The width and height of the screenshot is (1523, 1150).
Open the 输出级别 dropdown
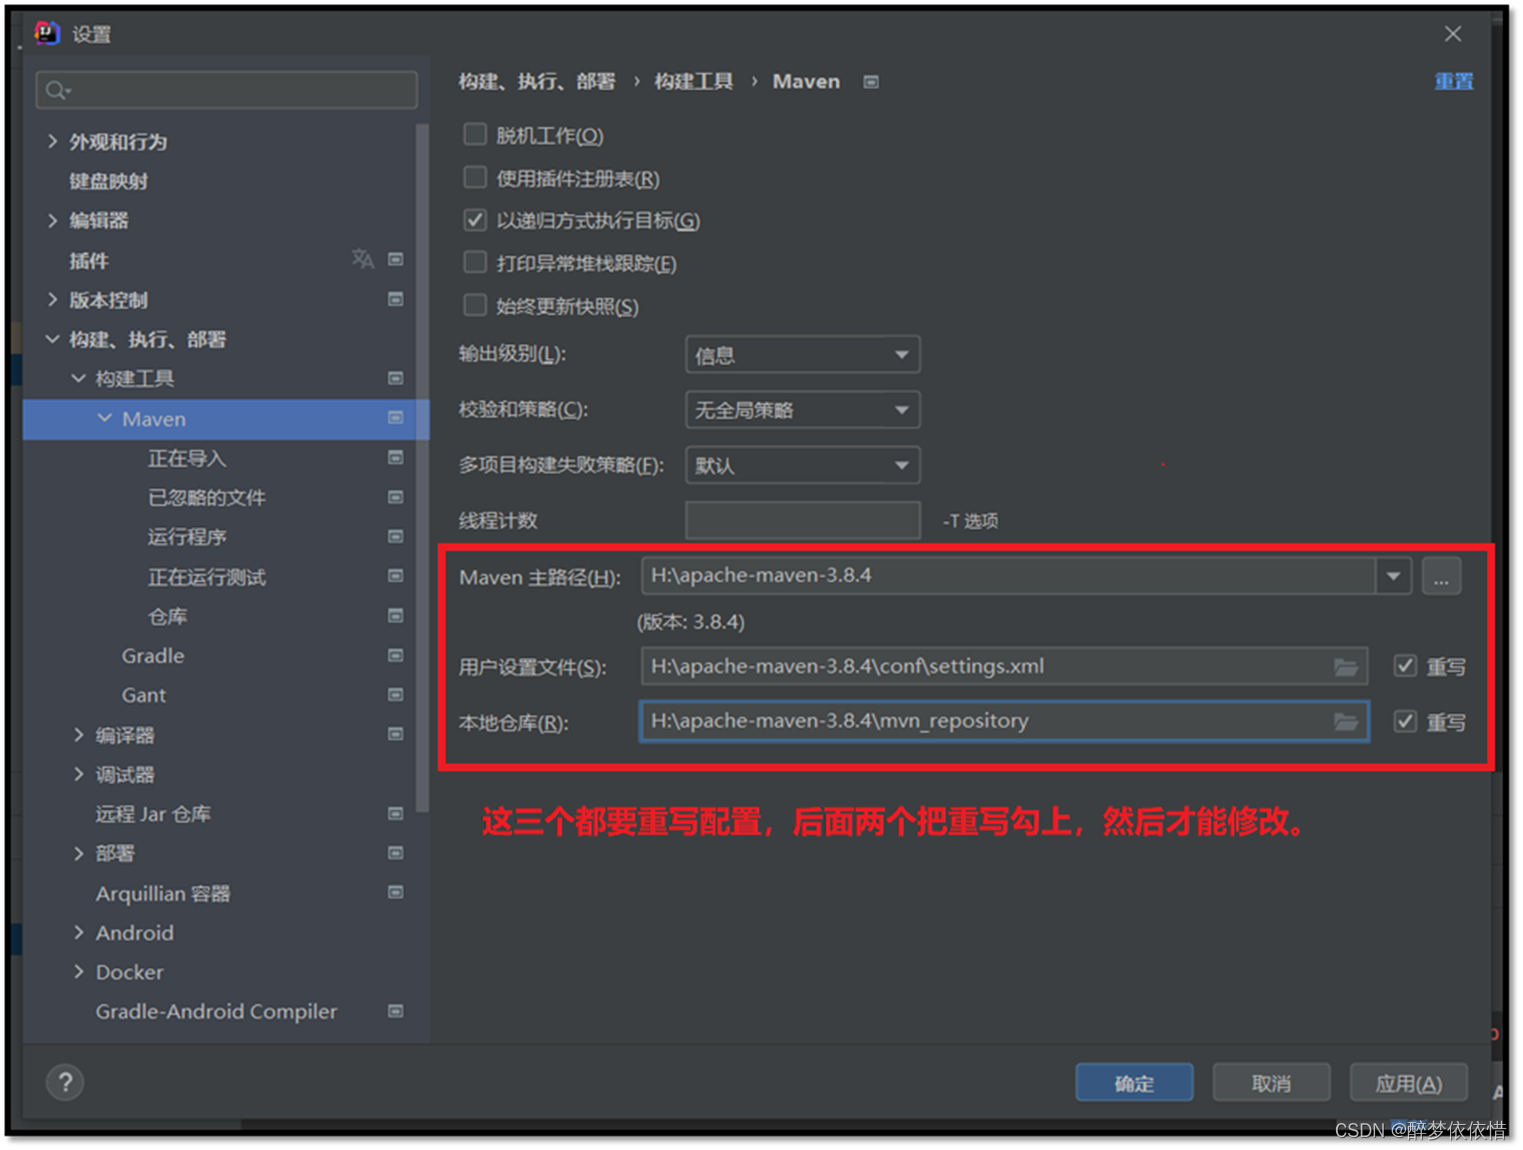(802, 355)
